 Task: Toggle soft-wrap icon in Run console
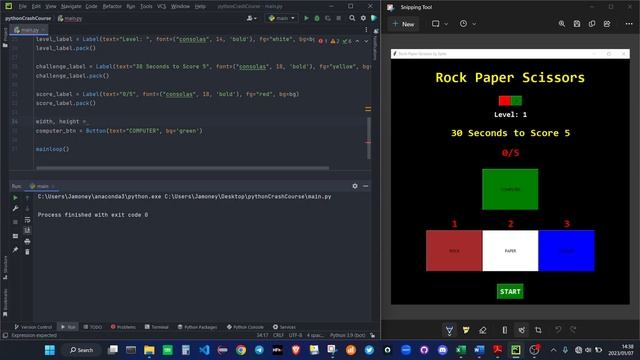27,220
